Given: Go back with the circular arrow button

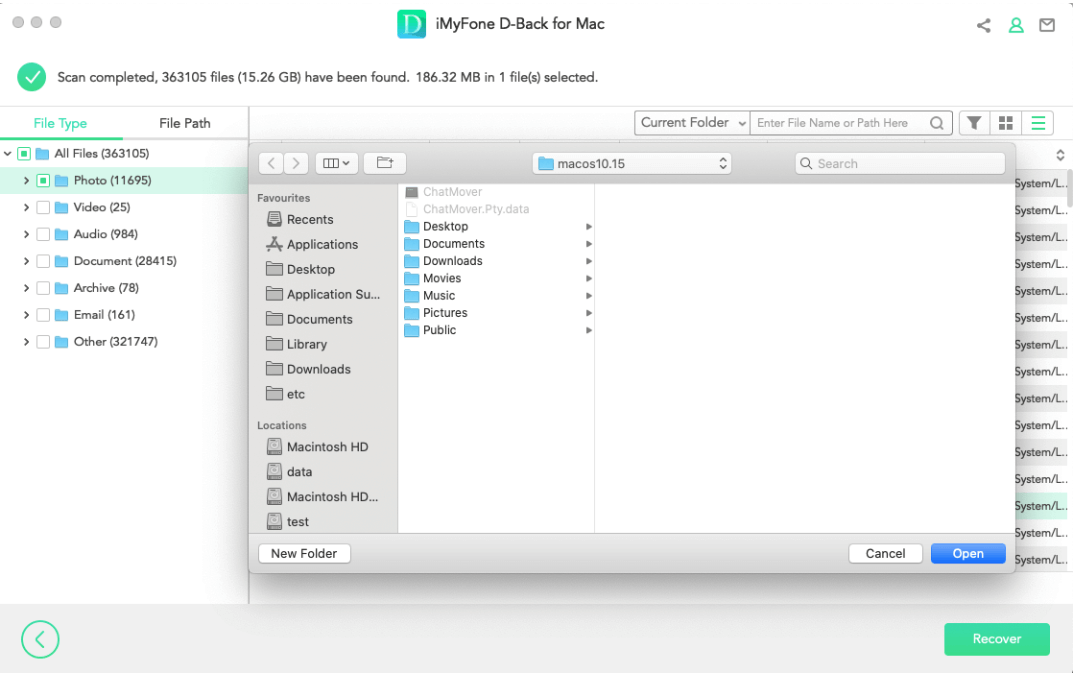Looking at the screenshot, I should pyautogui.click(x=40, y=639).
